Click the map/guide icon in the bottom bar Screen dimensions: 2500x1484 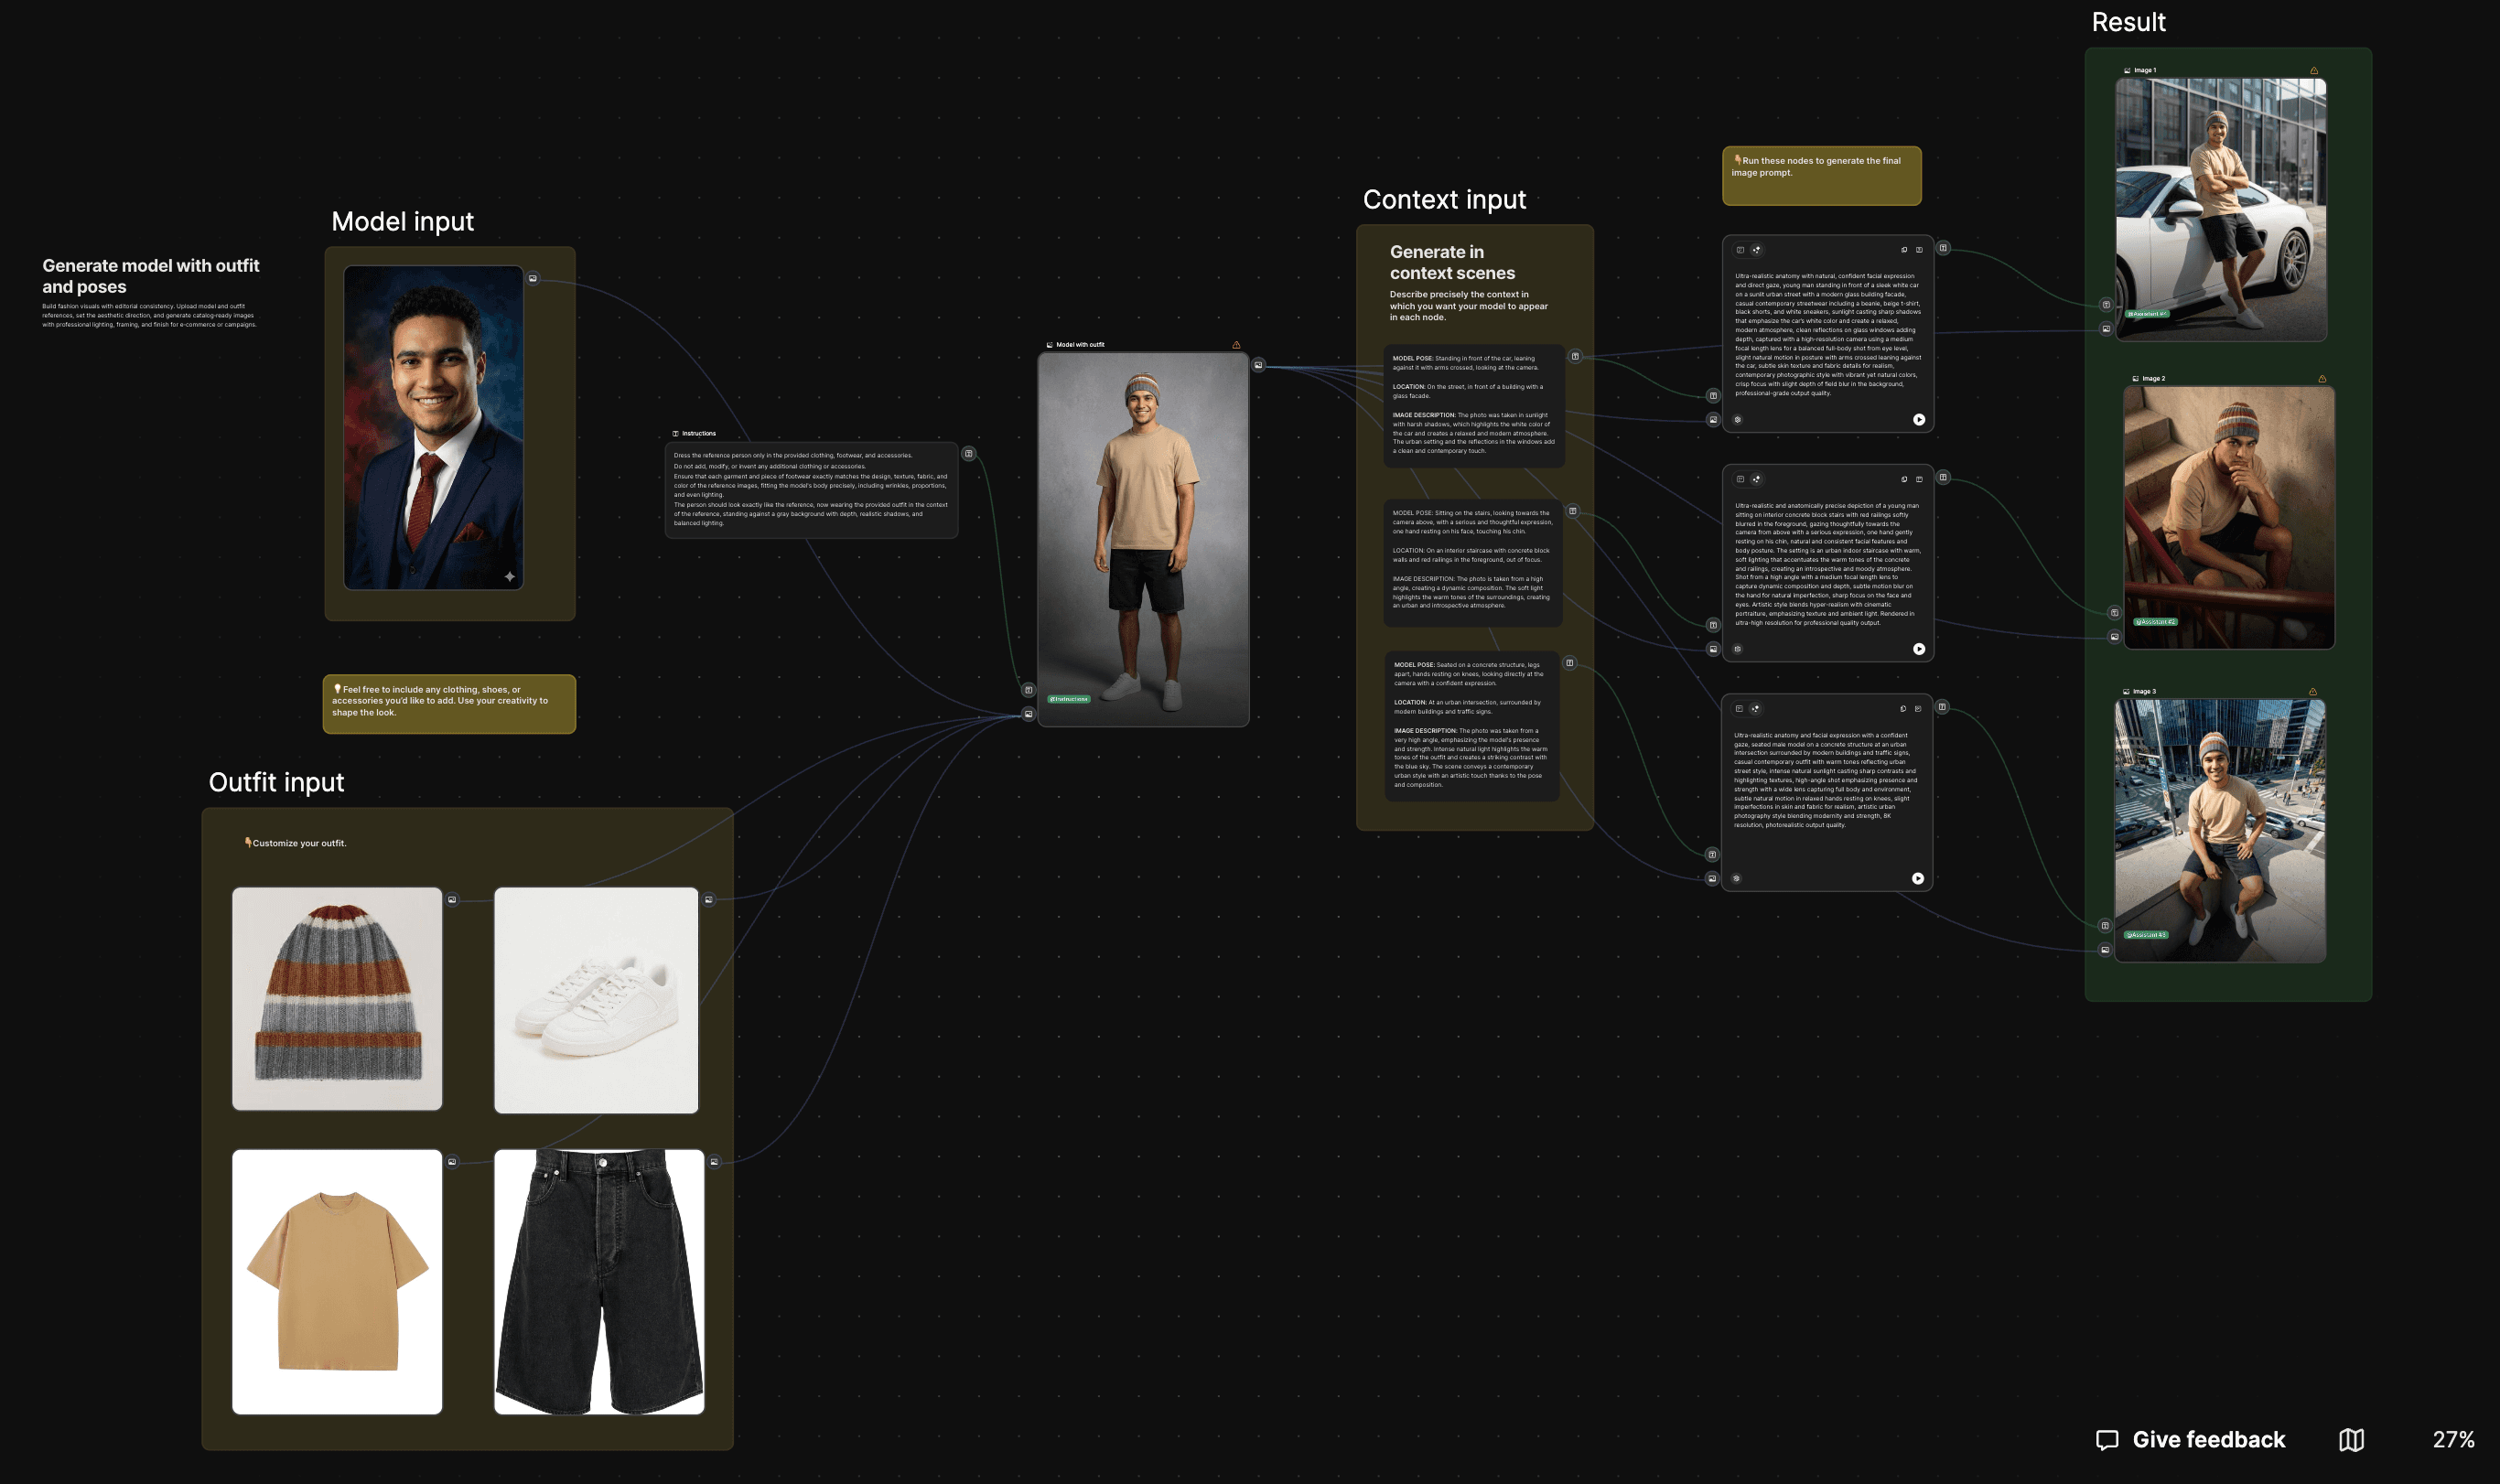click(x=2352, y=1440)
